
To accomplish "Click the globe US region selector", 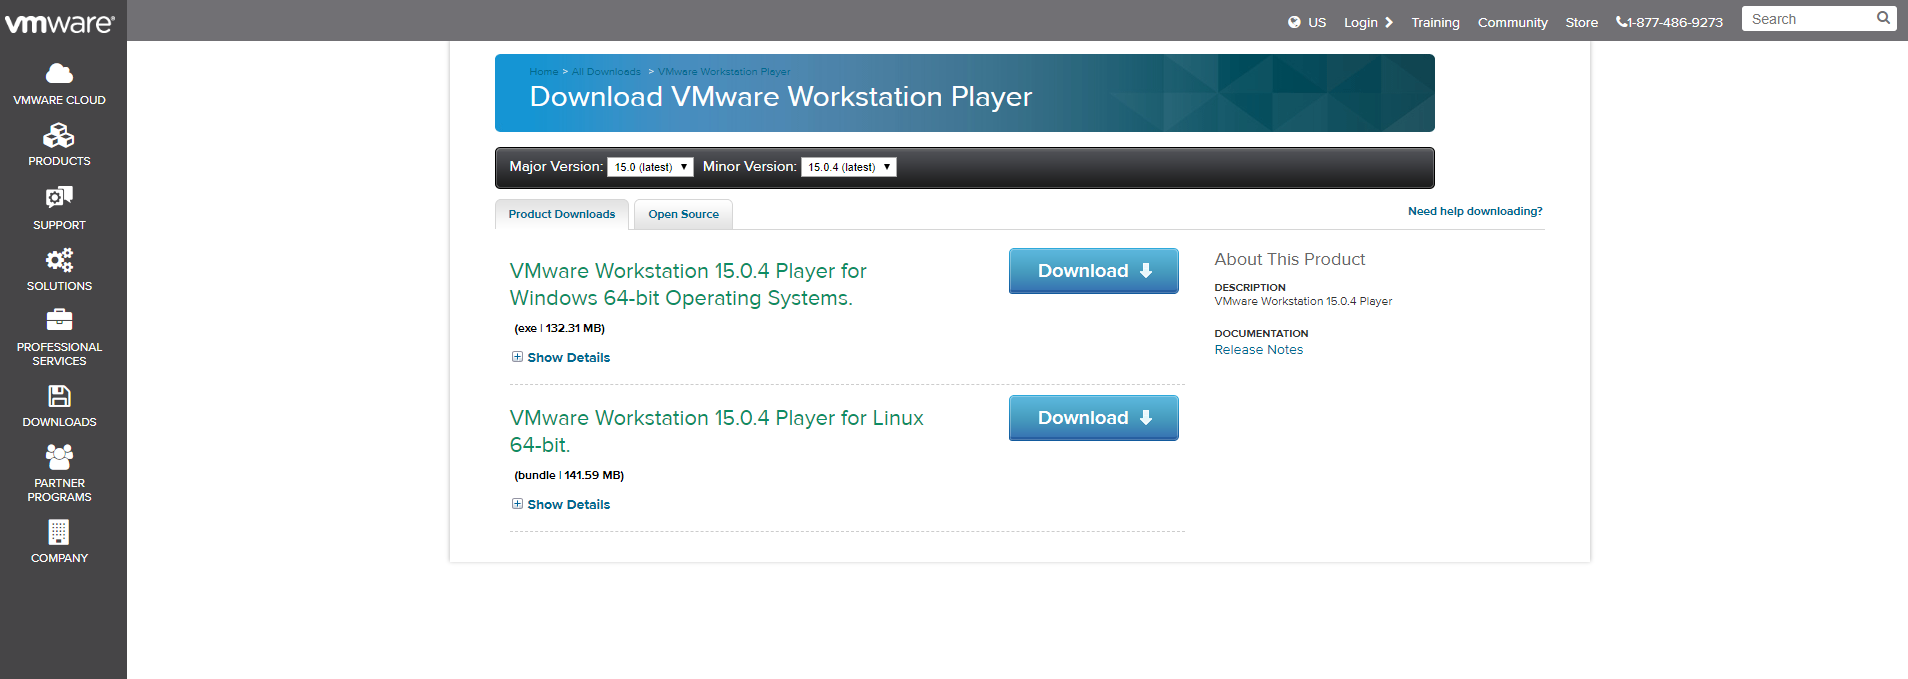I will pos(1307,22).
